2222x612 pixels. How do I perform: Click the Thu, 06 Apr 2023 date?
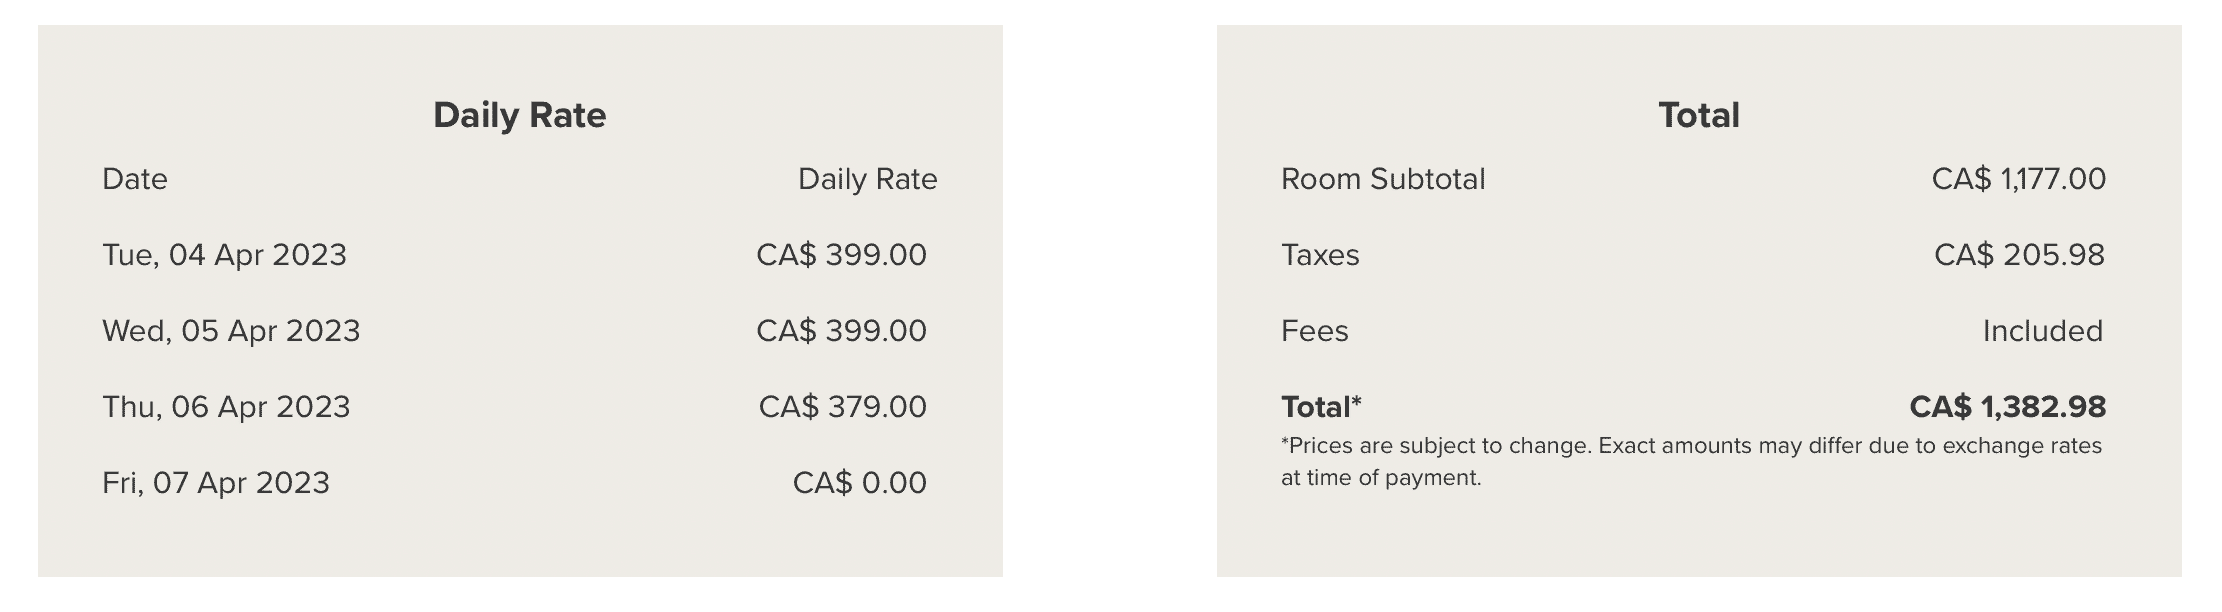[226, 407]
